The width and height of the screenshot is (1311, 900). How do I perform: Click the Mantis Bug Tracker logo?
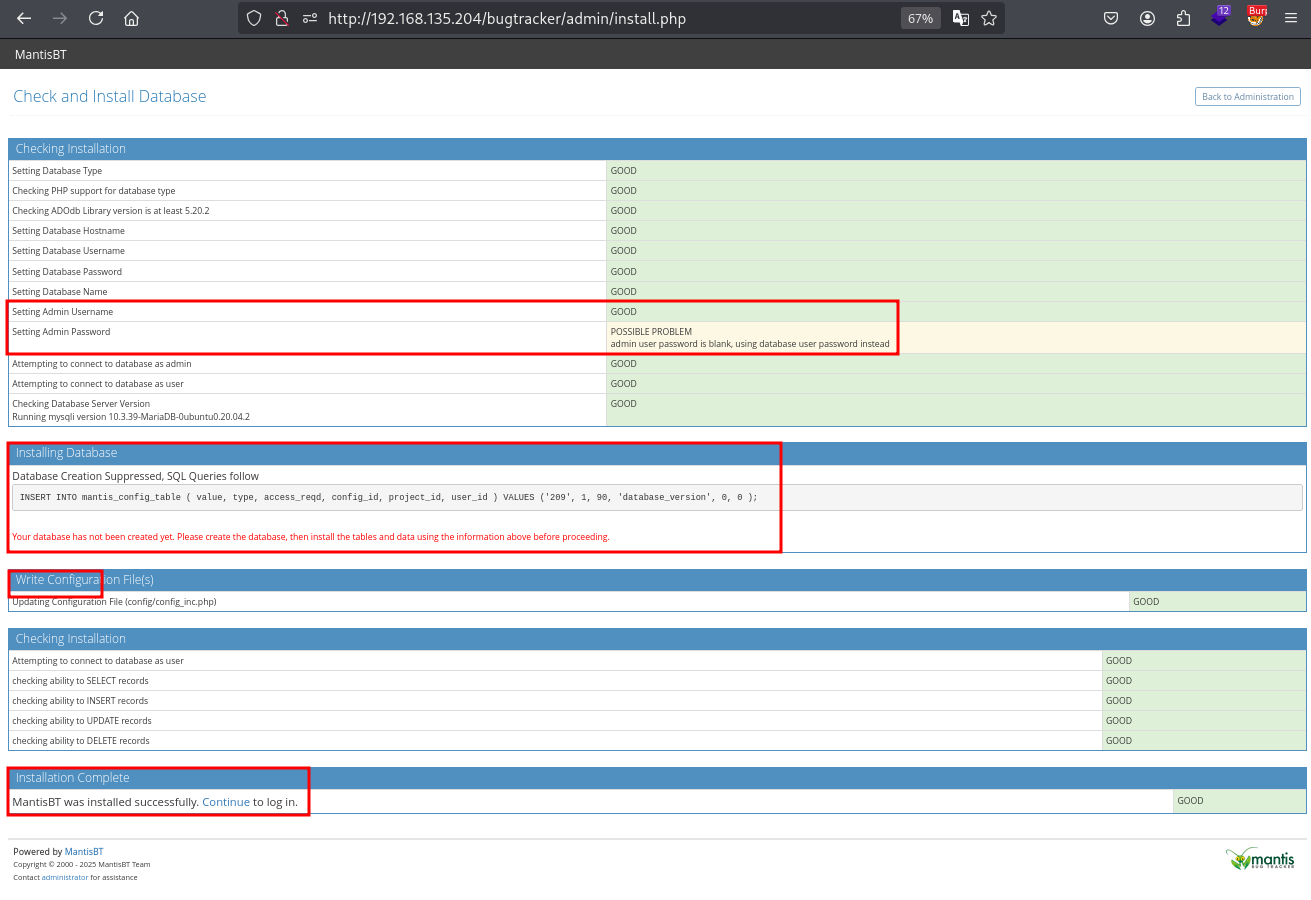(1261, 859)
